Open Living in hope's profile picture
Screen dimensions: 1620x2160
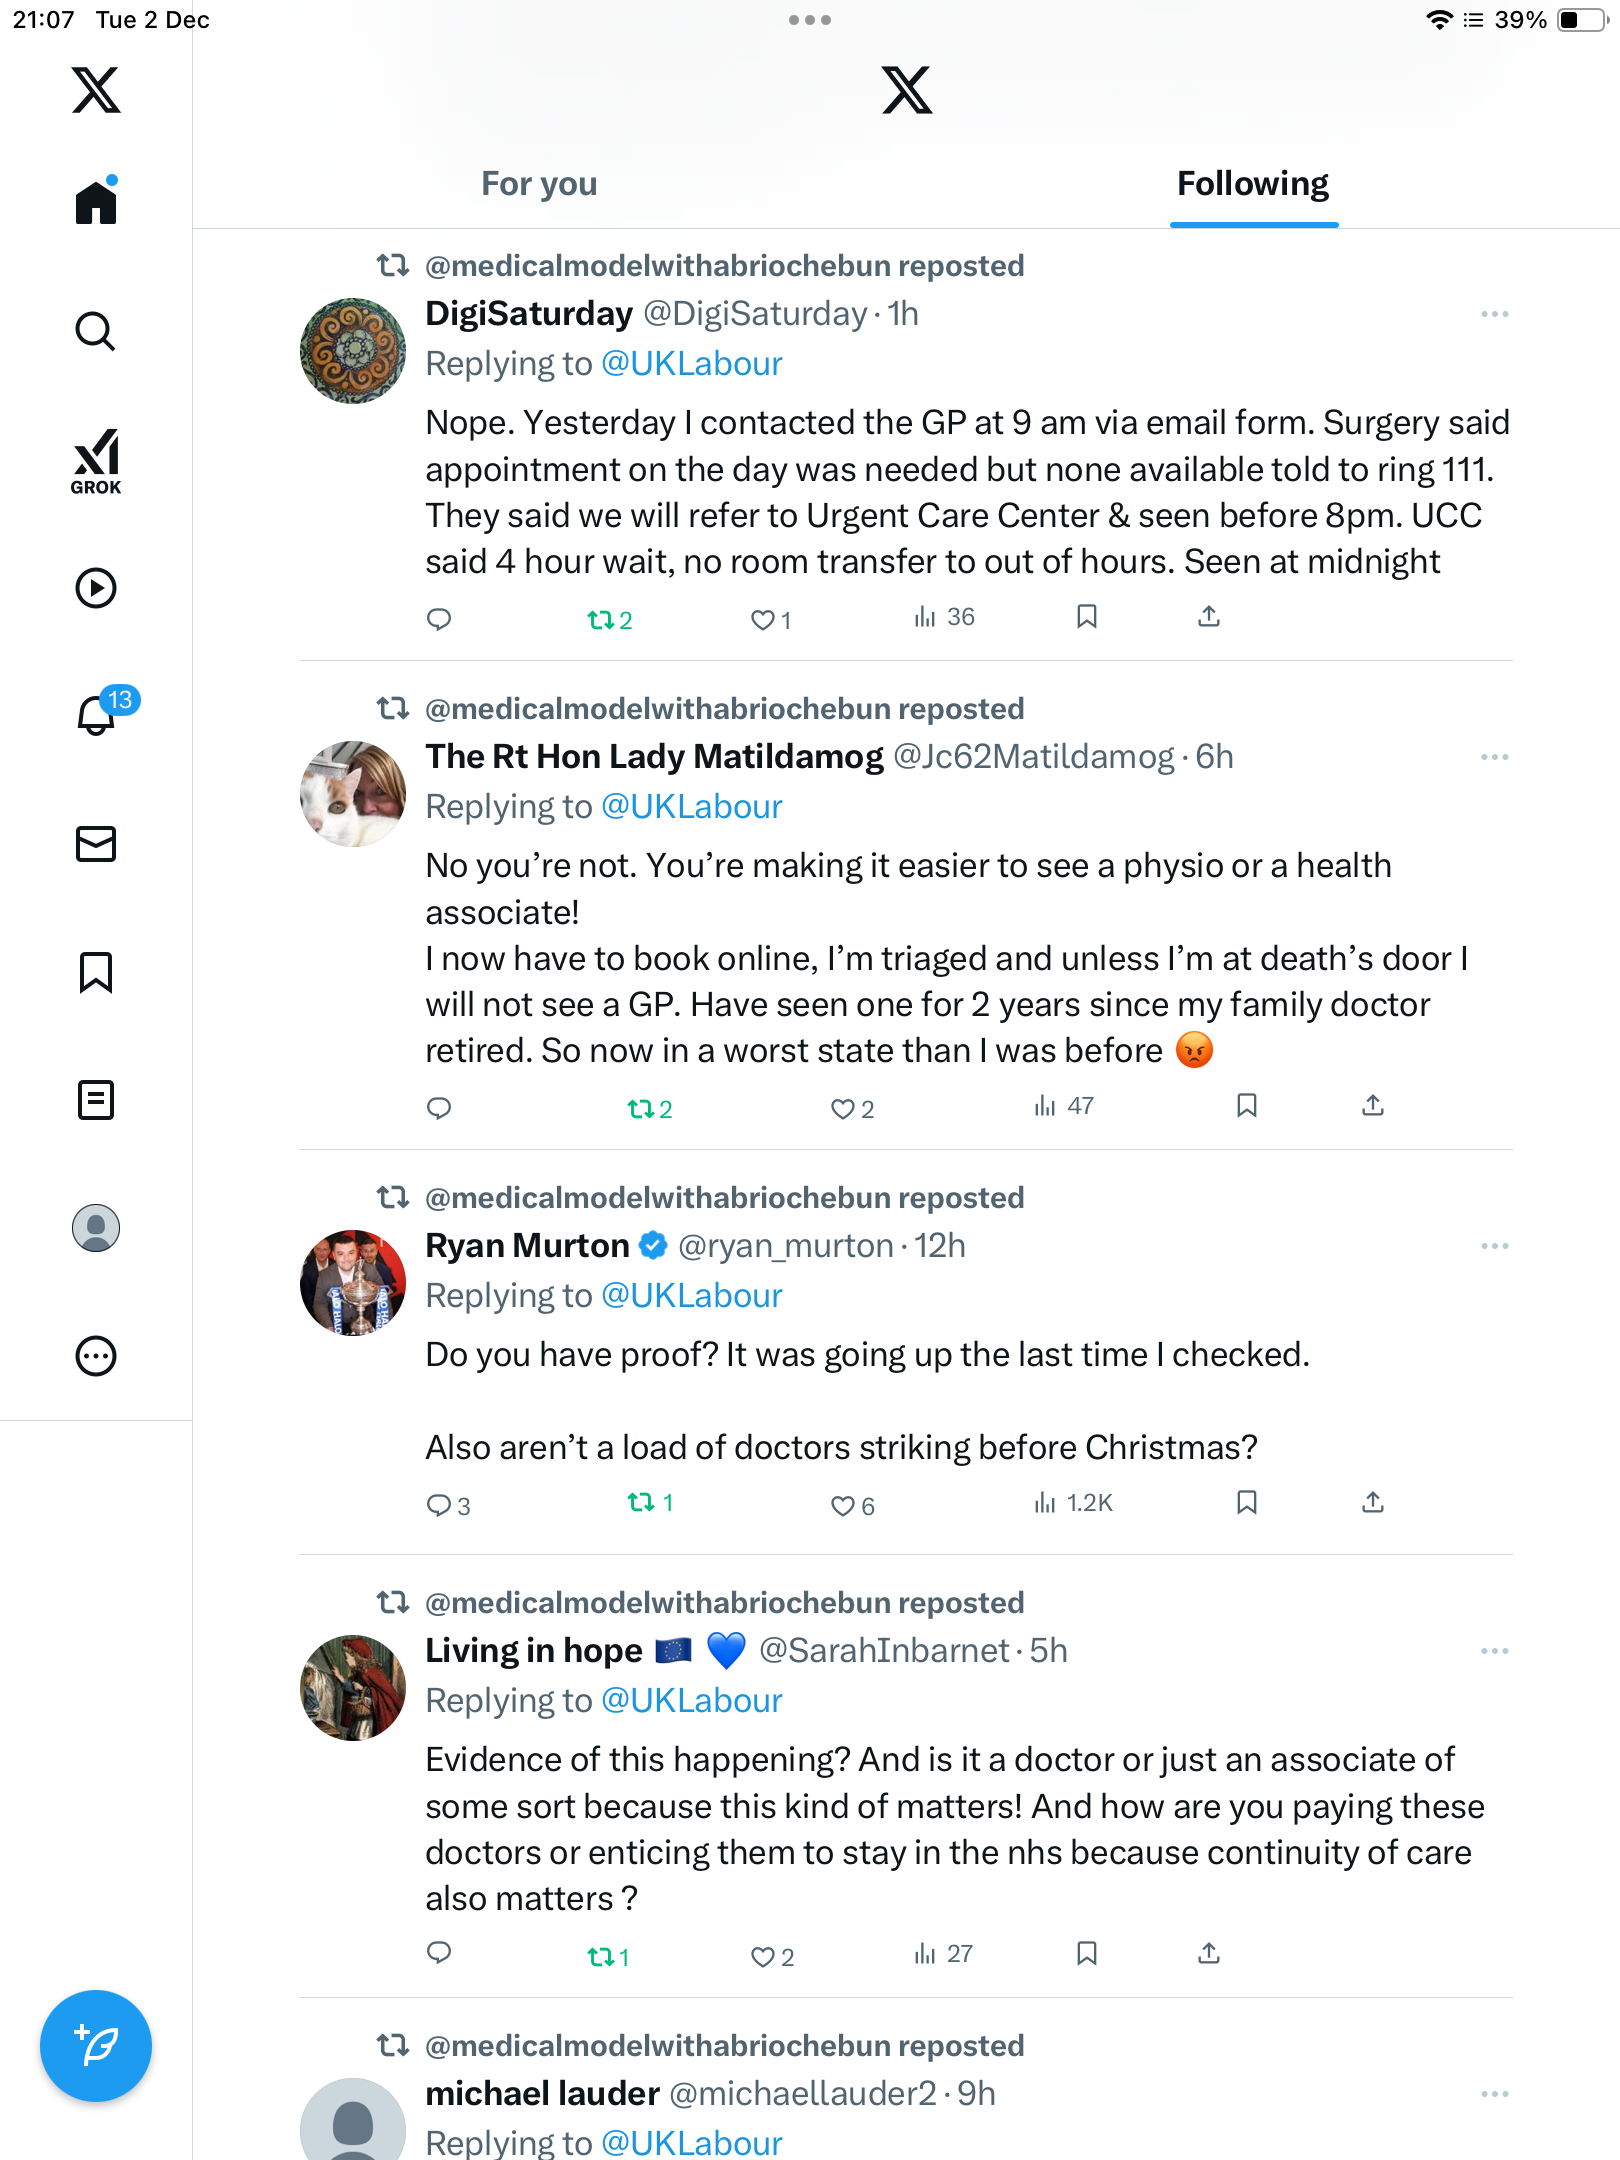pyautogui.click(x=353, y=1688)
